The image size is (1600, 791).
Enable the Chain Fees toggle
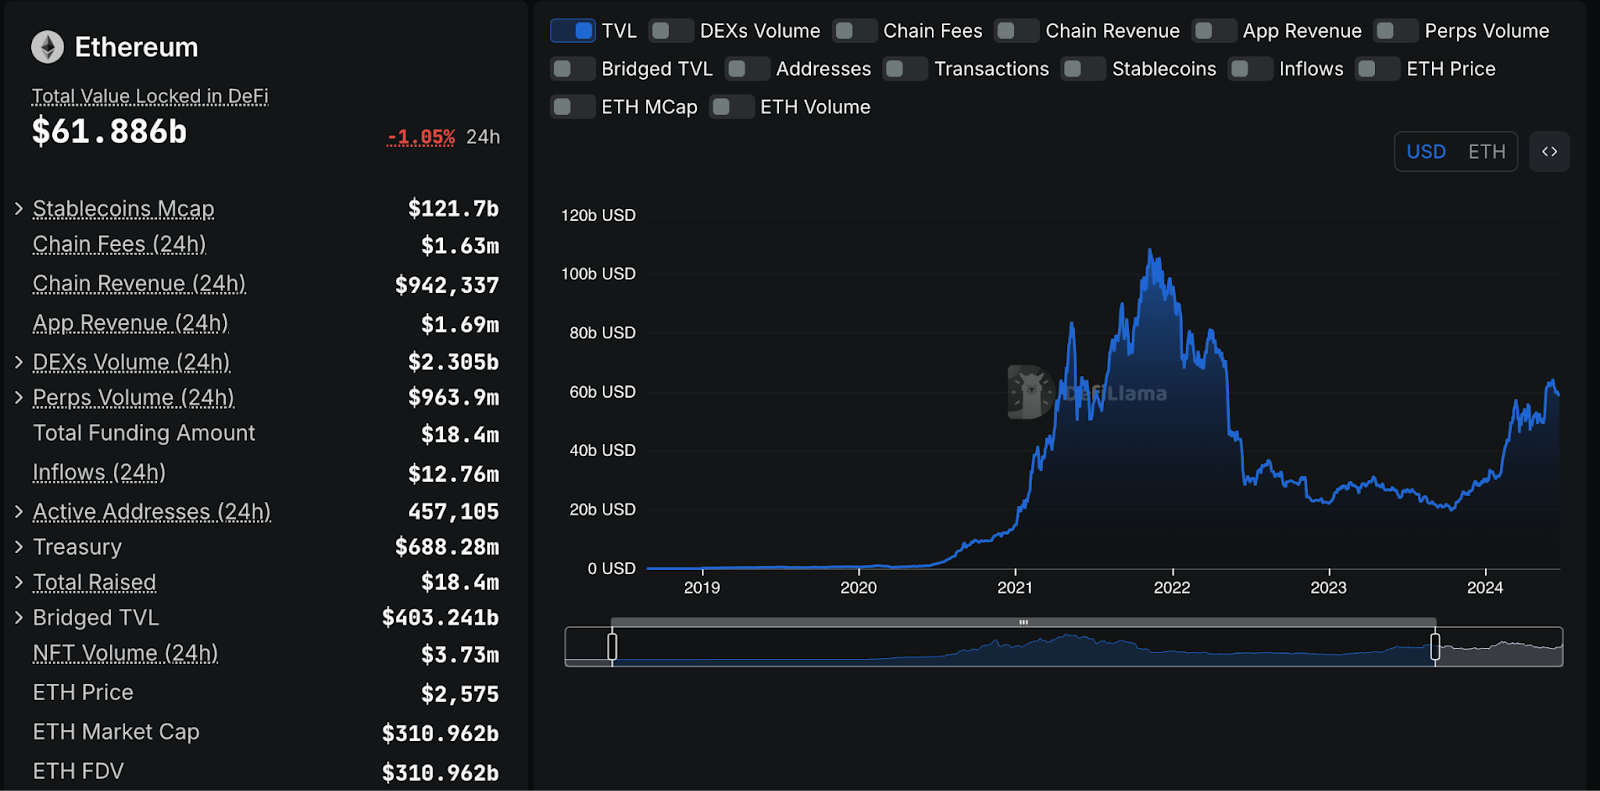tap(855, 31)
